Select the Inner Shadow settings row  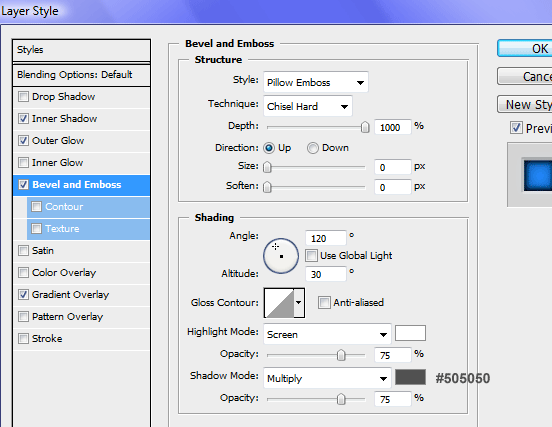81,119
